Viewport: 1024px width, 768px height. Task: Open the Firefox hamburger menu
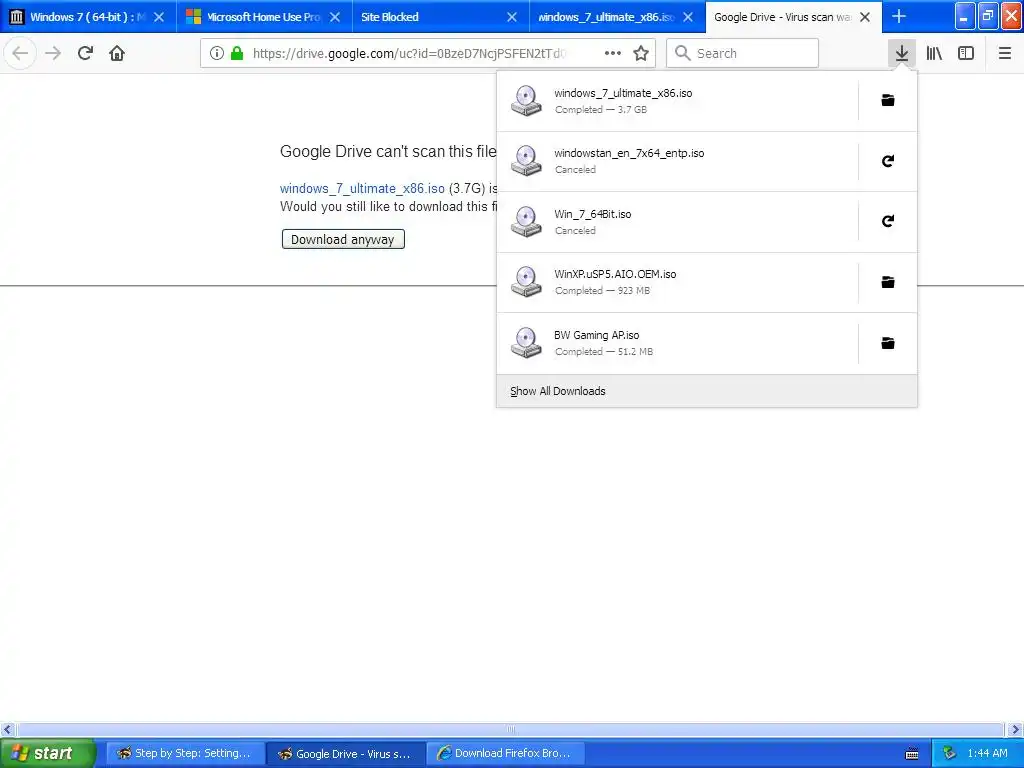tap(1004, 53)
